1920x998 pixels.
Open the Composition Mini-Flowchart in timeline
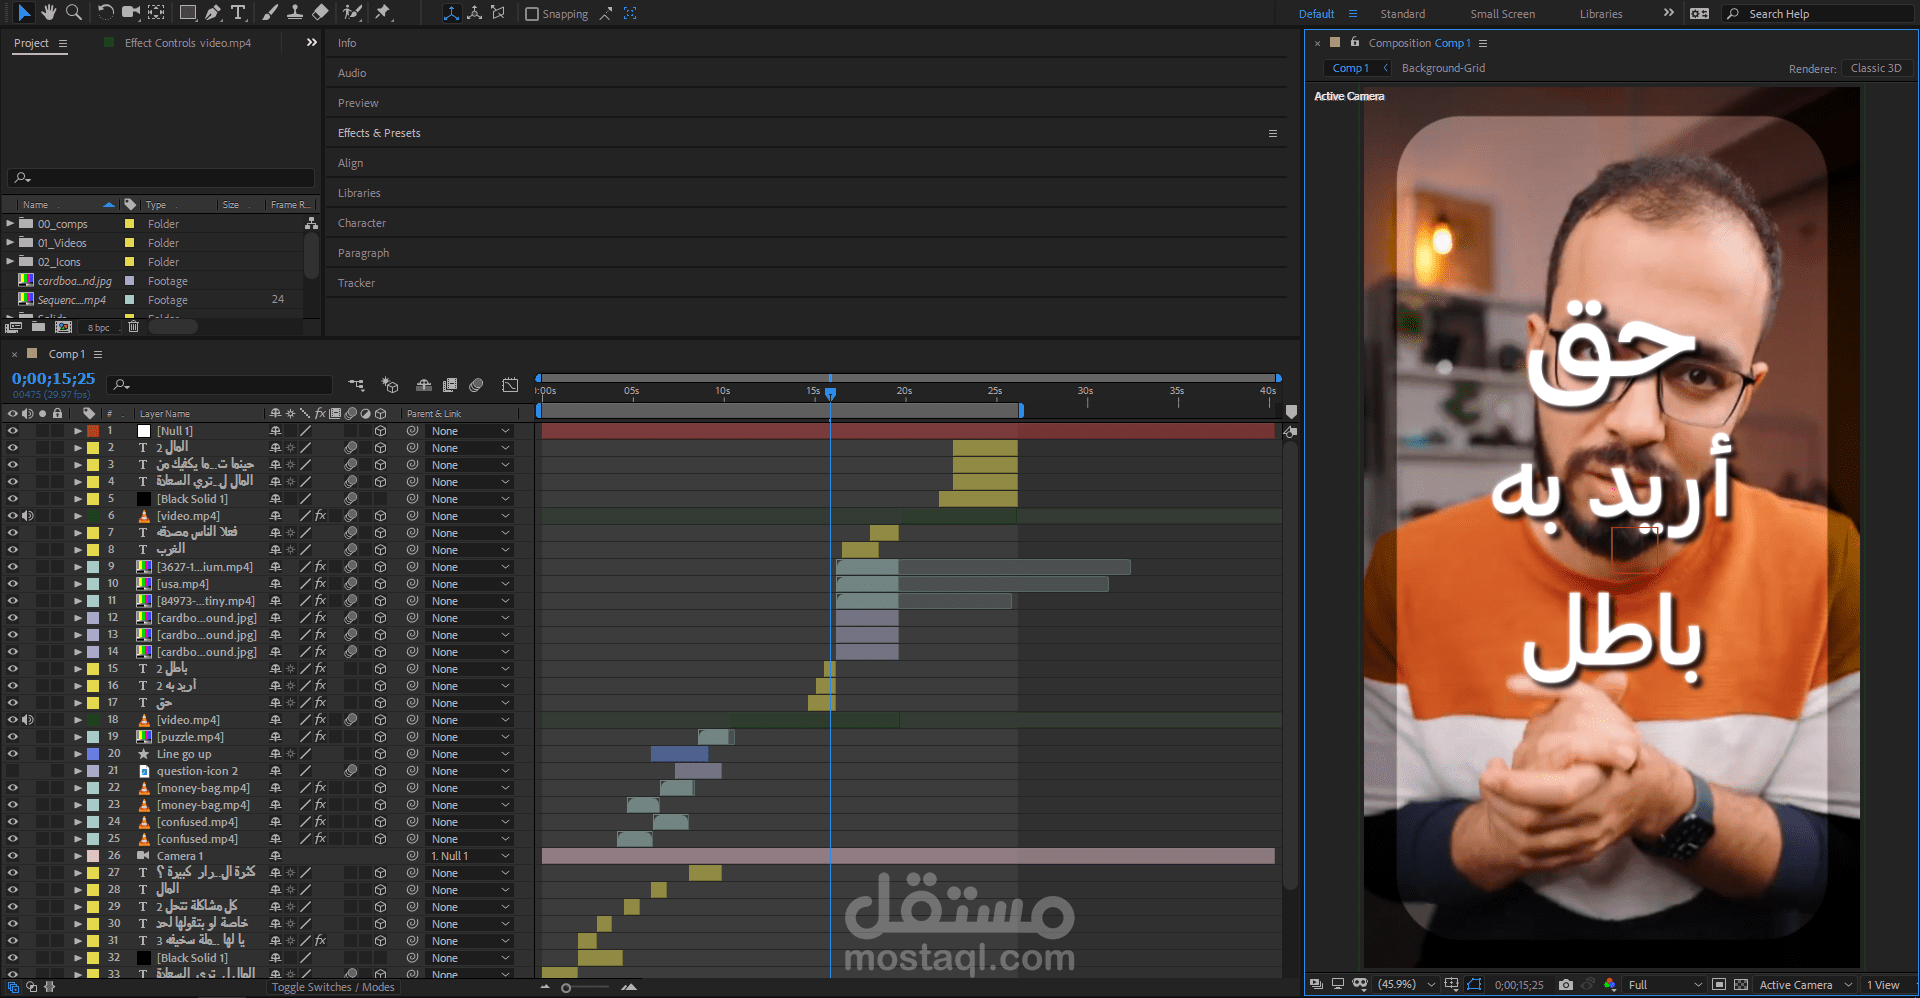pos(356,385)
